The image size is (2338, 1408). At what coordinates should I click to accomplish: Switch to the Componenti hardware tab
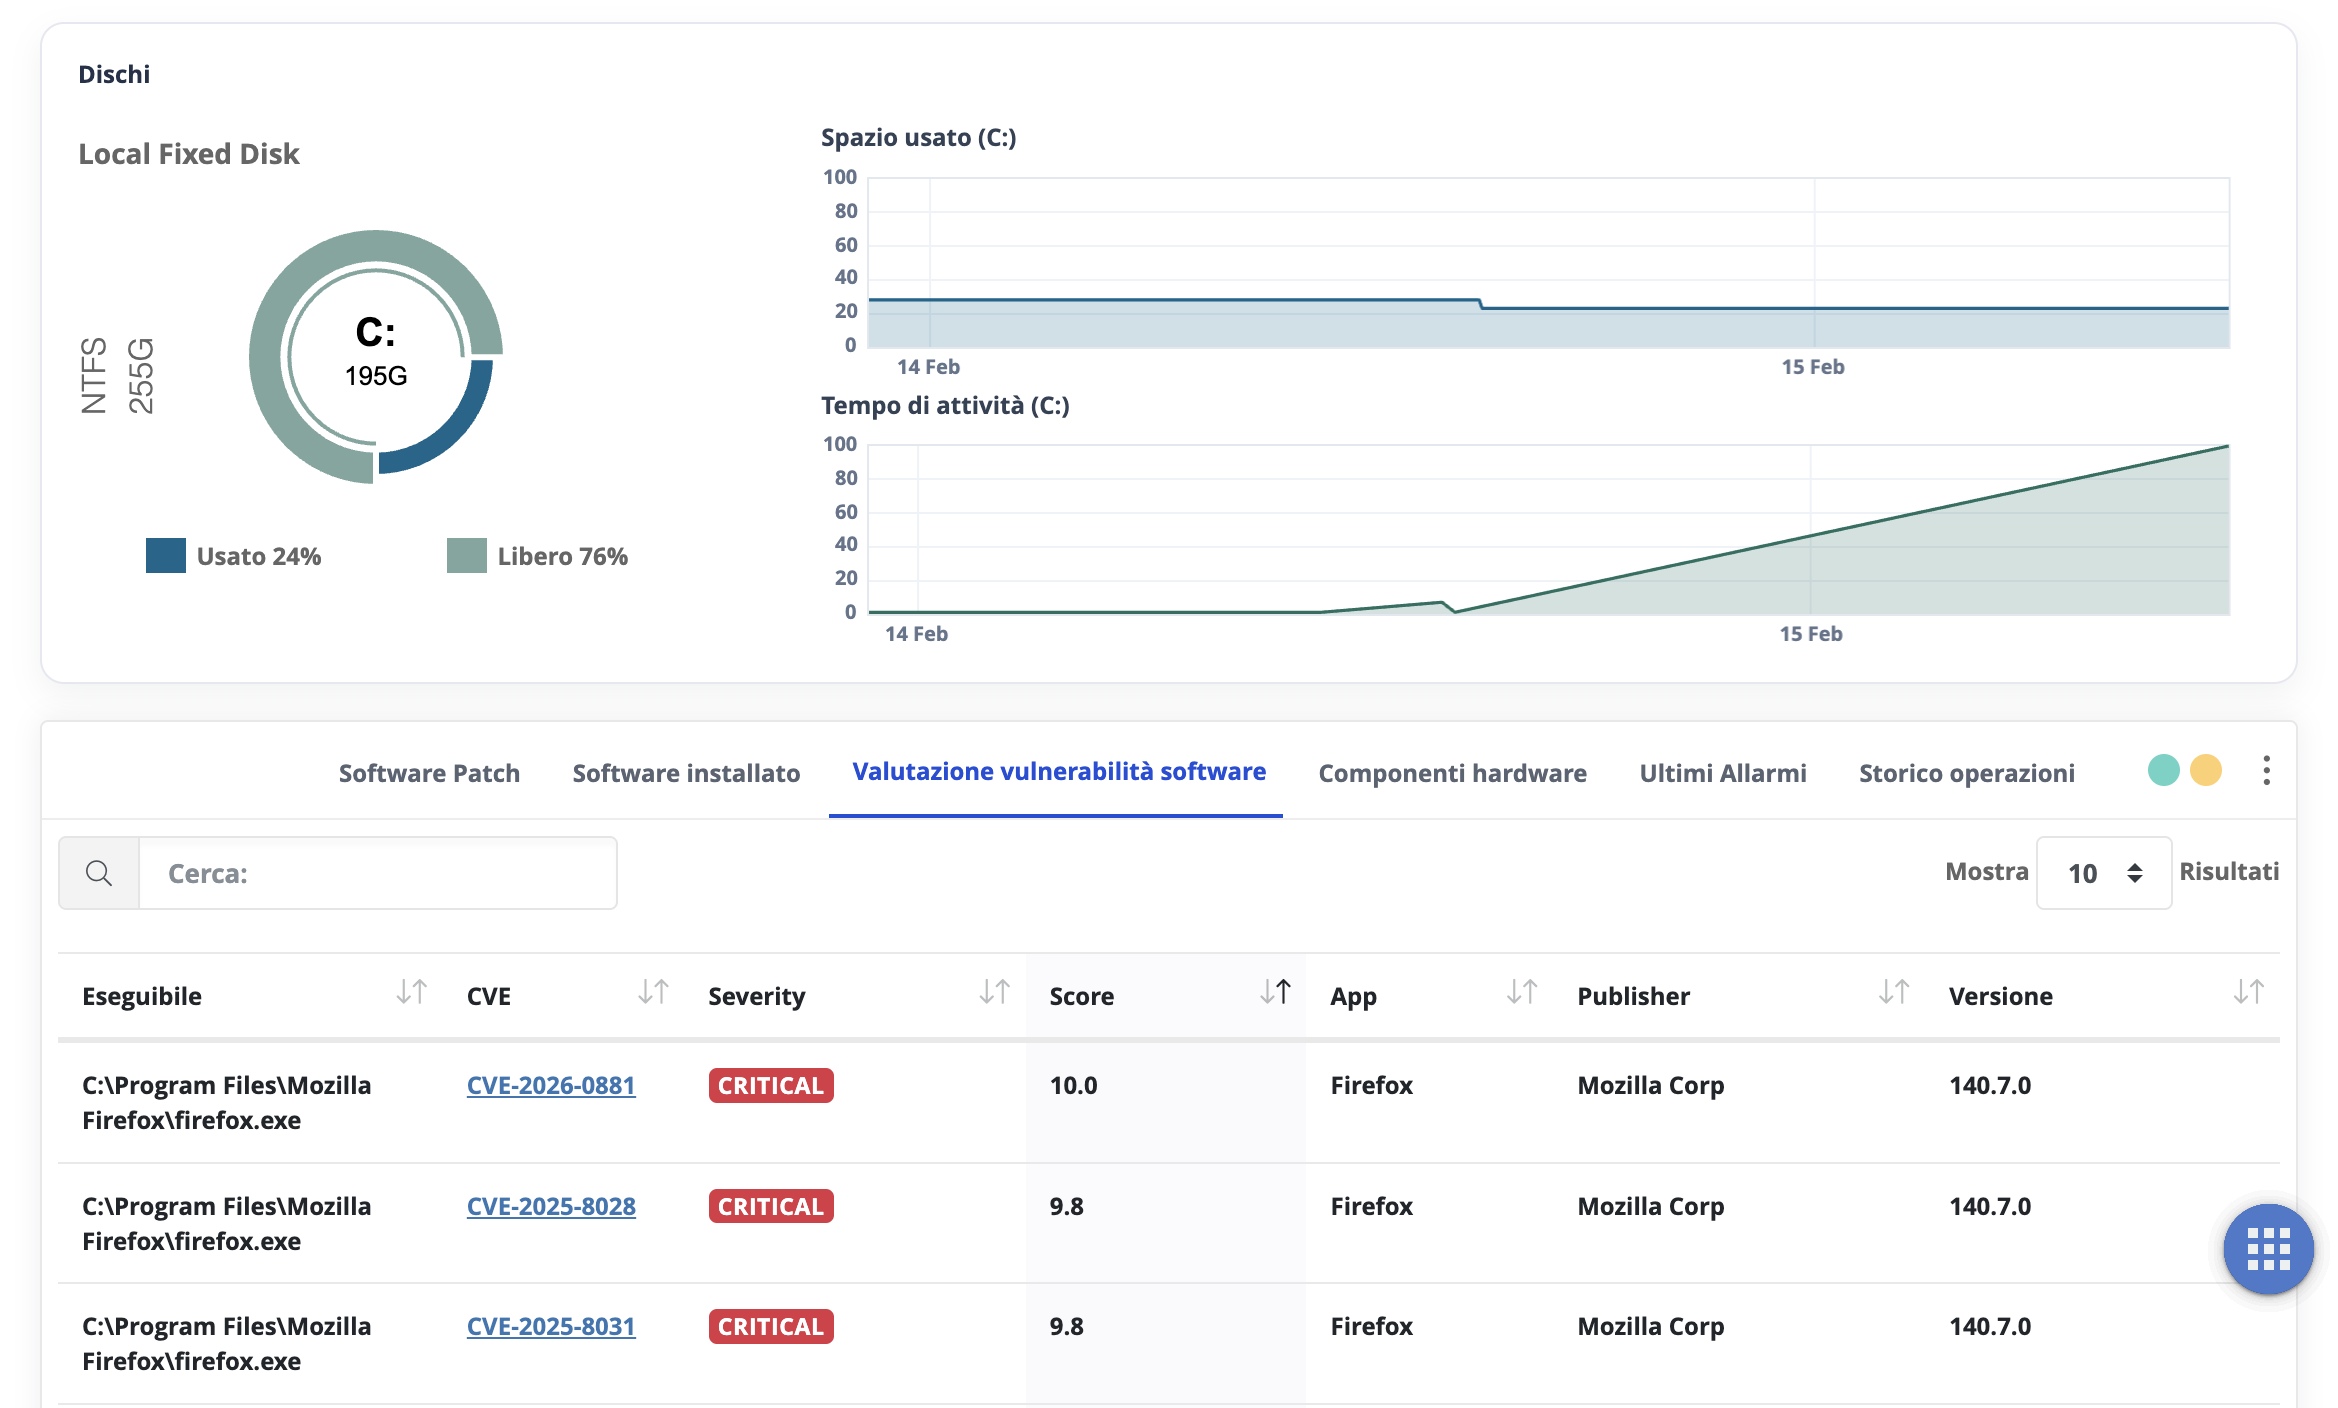[x=1452, y=772]
